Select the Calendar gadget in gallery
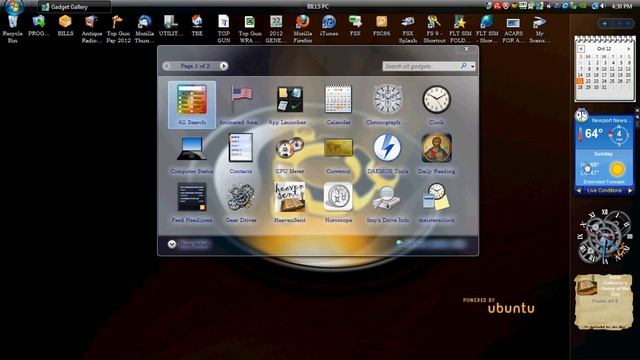 click(x=338, y=104)
